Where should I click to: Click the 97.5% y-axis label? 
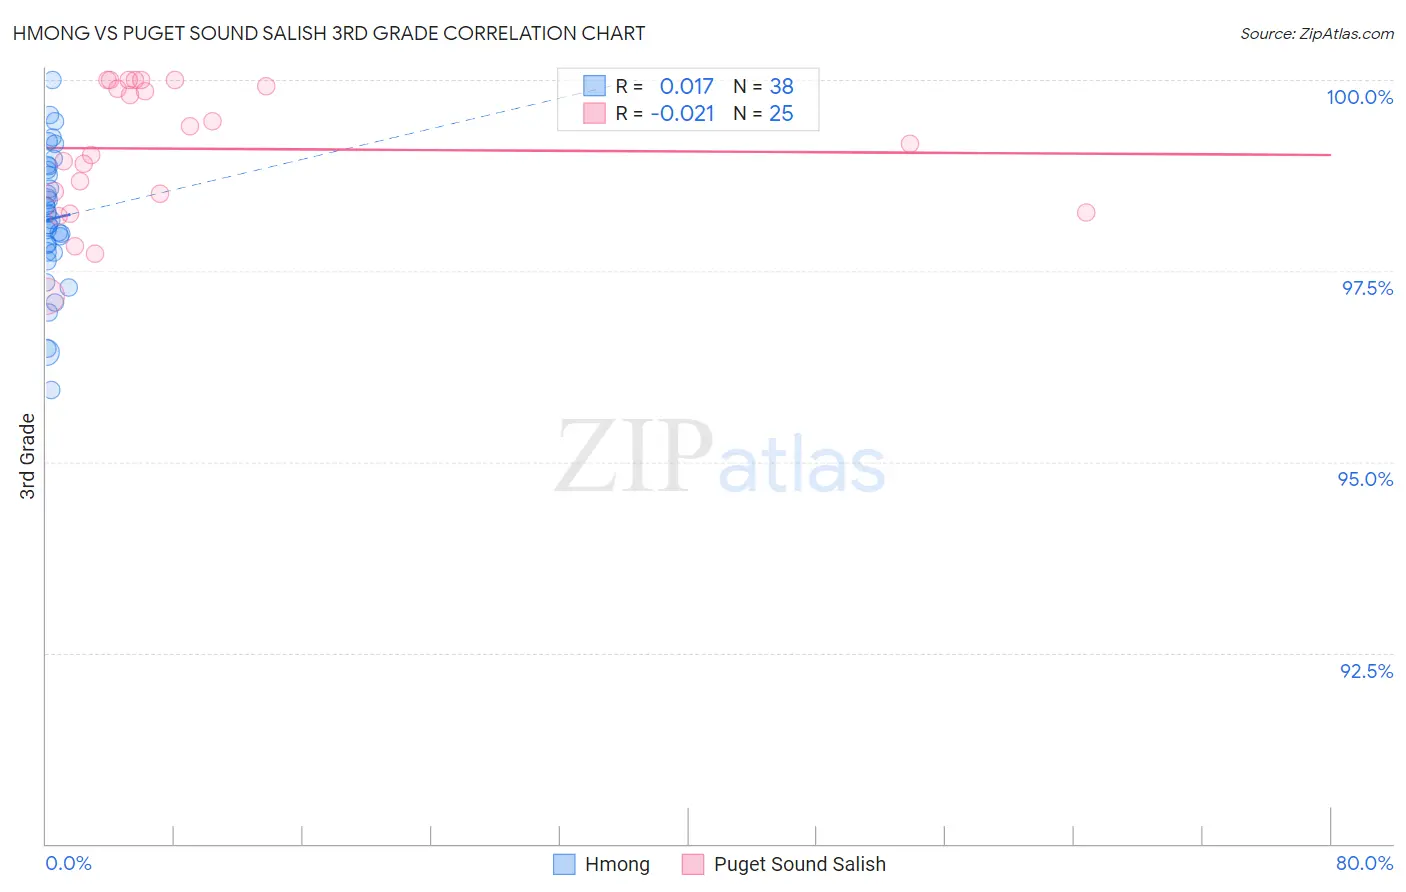1367,288
